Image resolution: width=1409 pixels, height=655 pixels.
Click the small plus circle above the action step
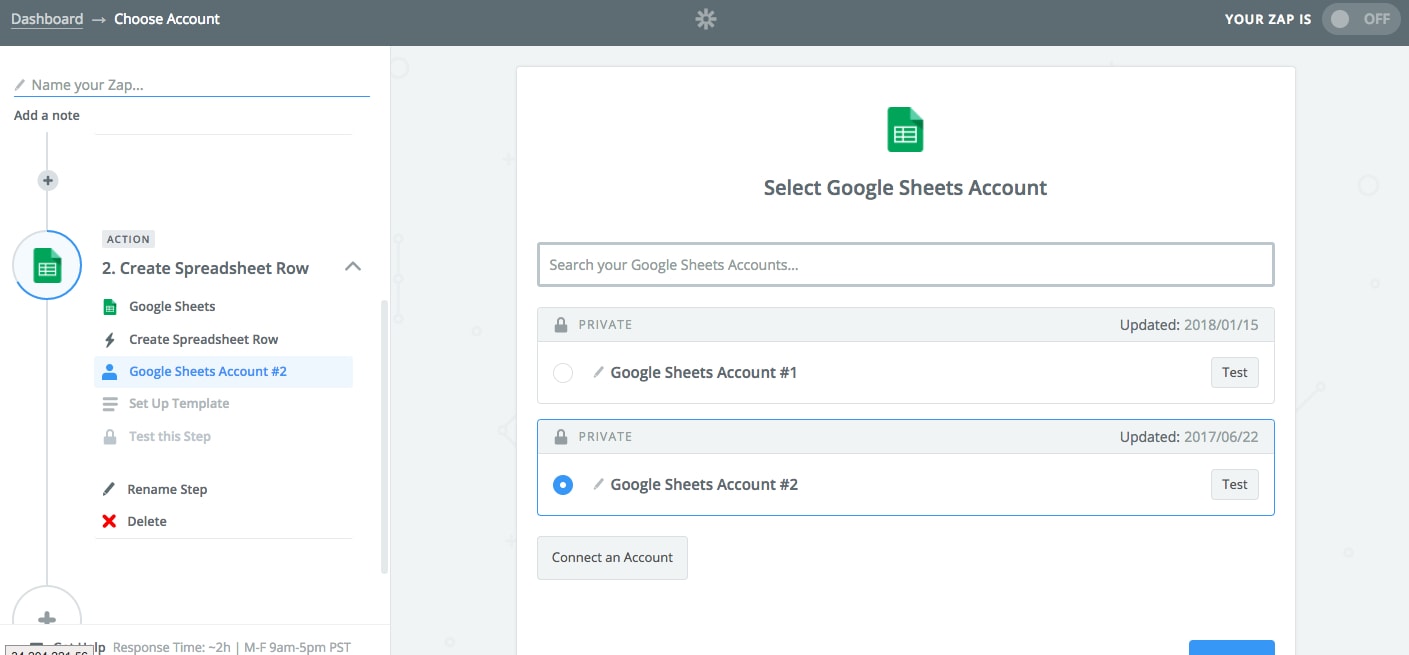47,181
